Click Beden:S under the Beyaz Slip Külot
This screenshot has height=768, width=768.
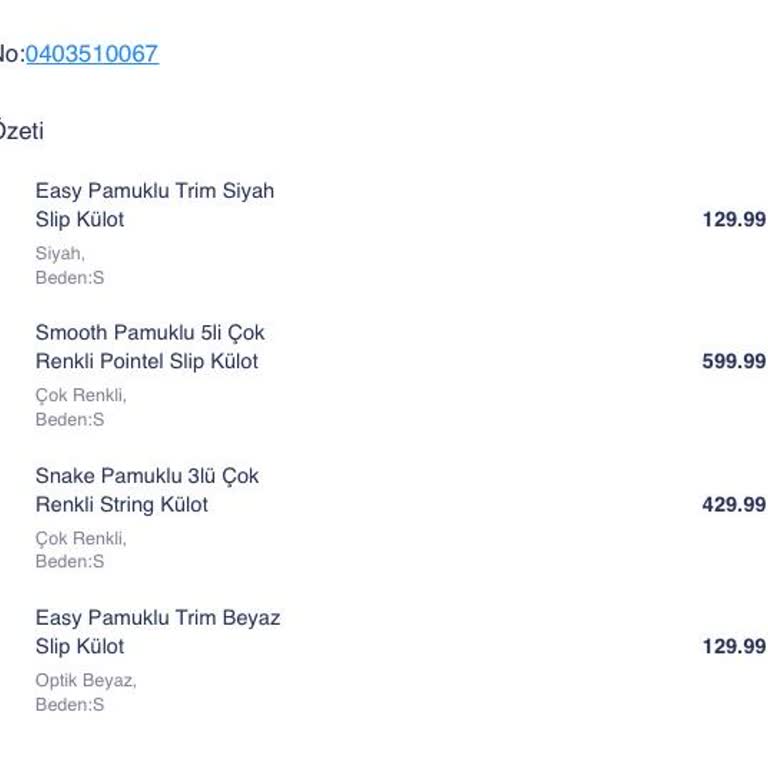(x=69, y=705)
